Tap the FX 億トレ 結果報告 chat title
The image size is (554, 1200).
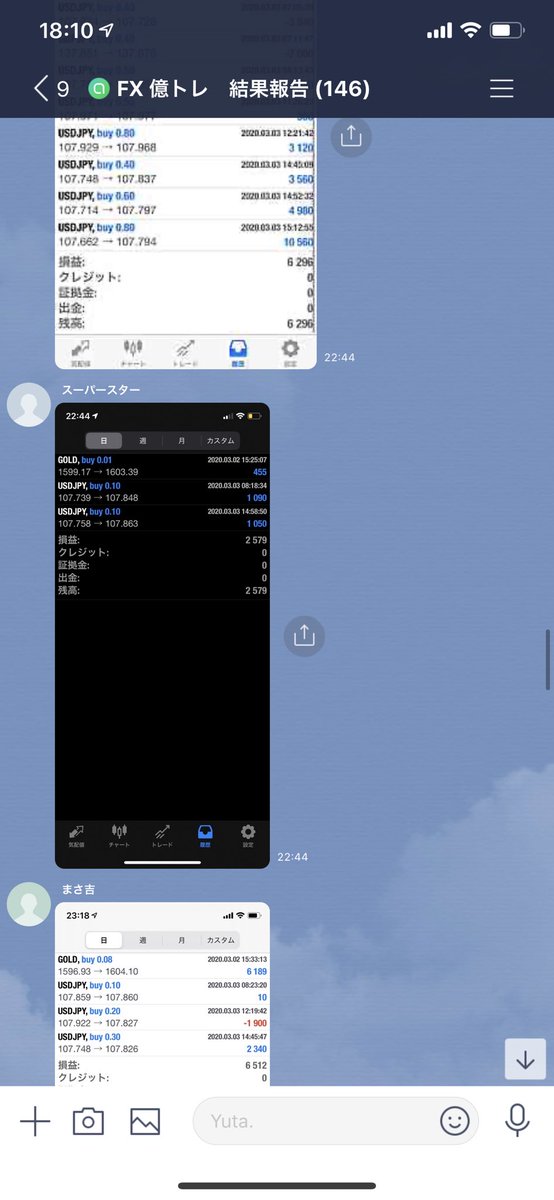tap(243, 89)
